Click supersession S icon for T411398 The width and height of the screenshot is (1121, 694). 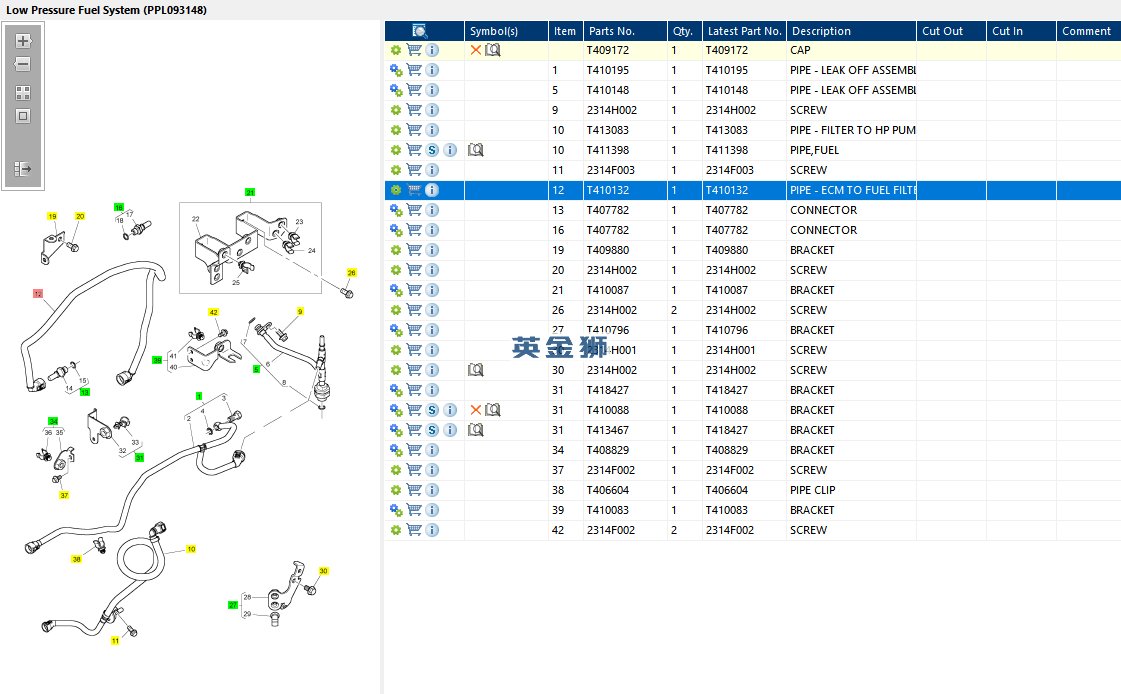[x=432, y=150]
